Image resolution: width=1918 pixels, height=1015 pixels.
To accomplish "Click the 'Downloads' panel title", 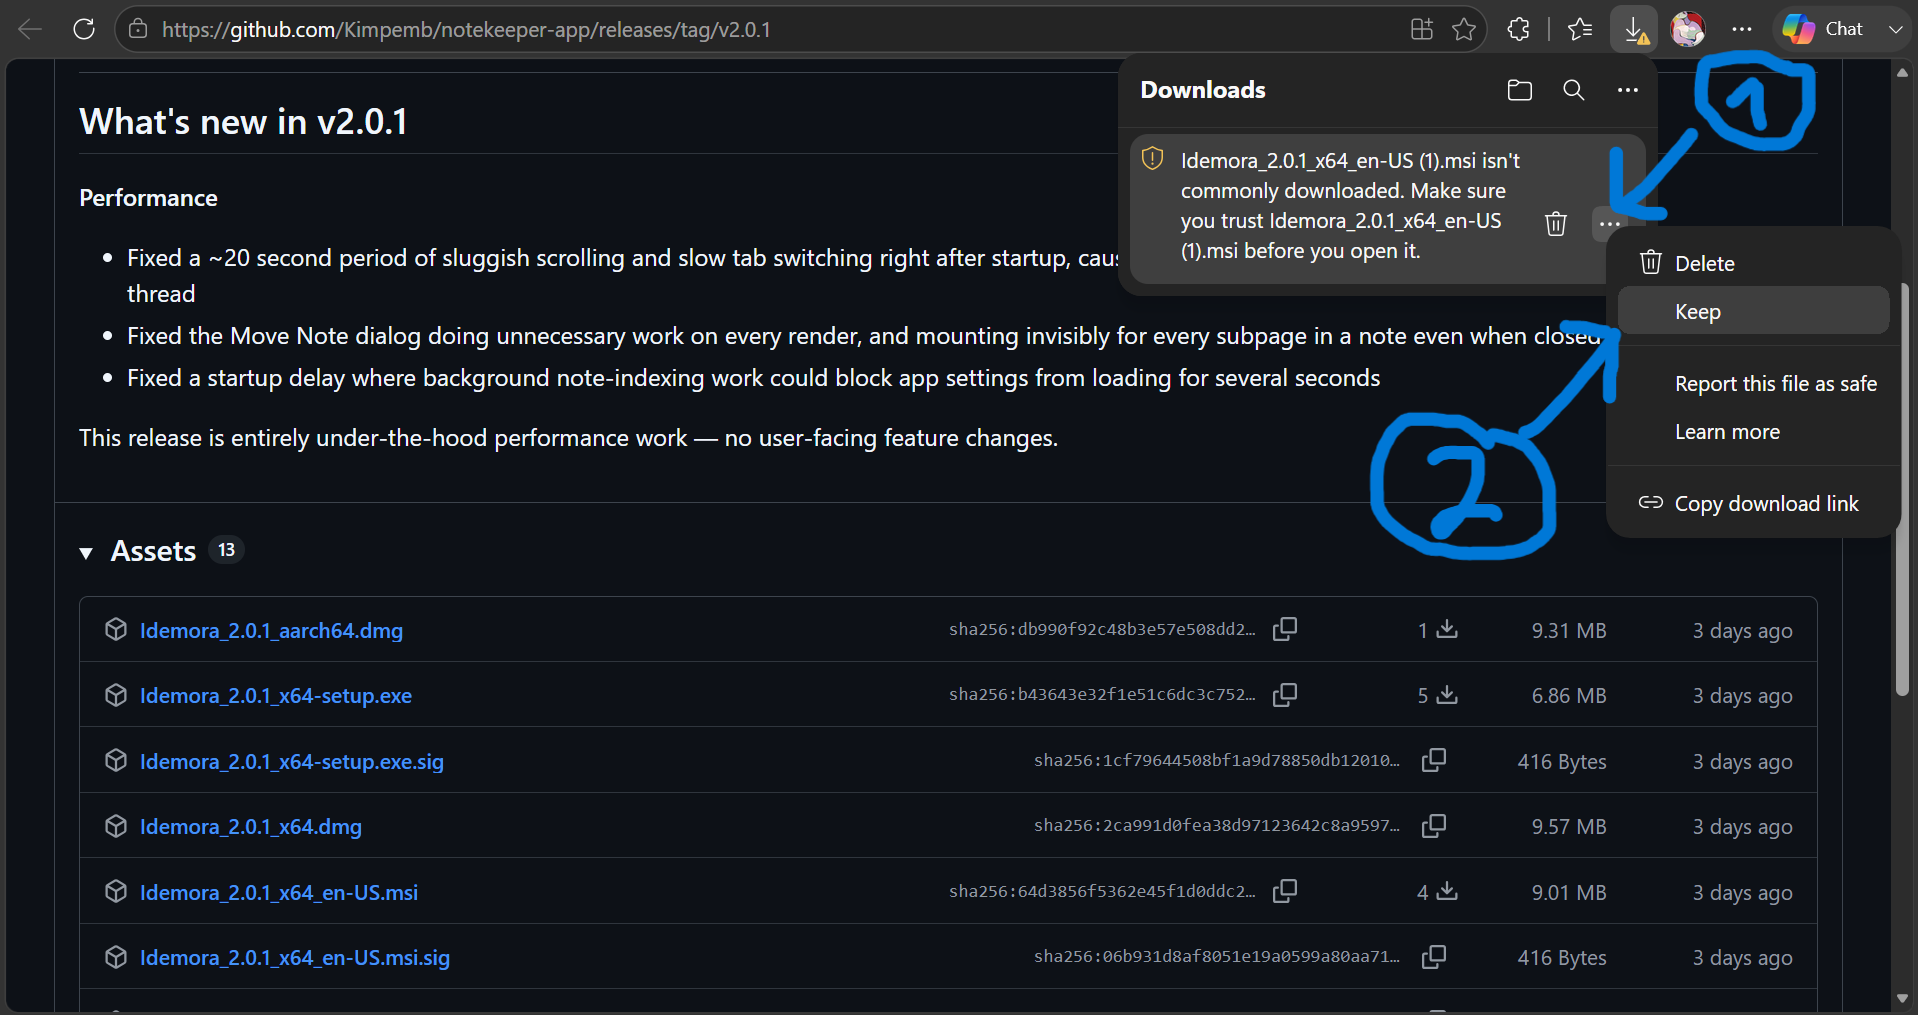I will click(x=1203, y=90).
